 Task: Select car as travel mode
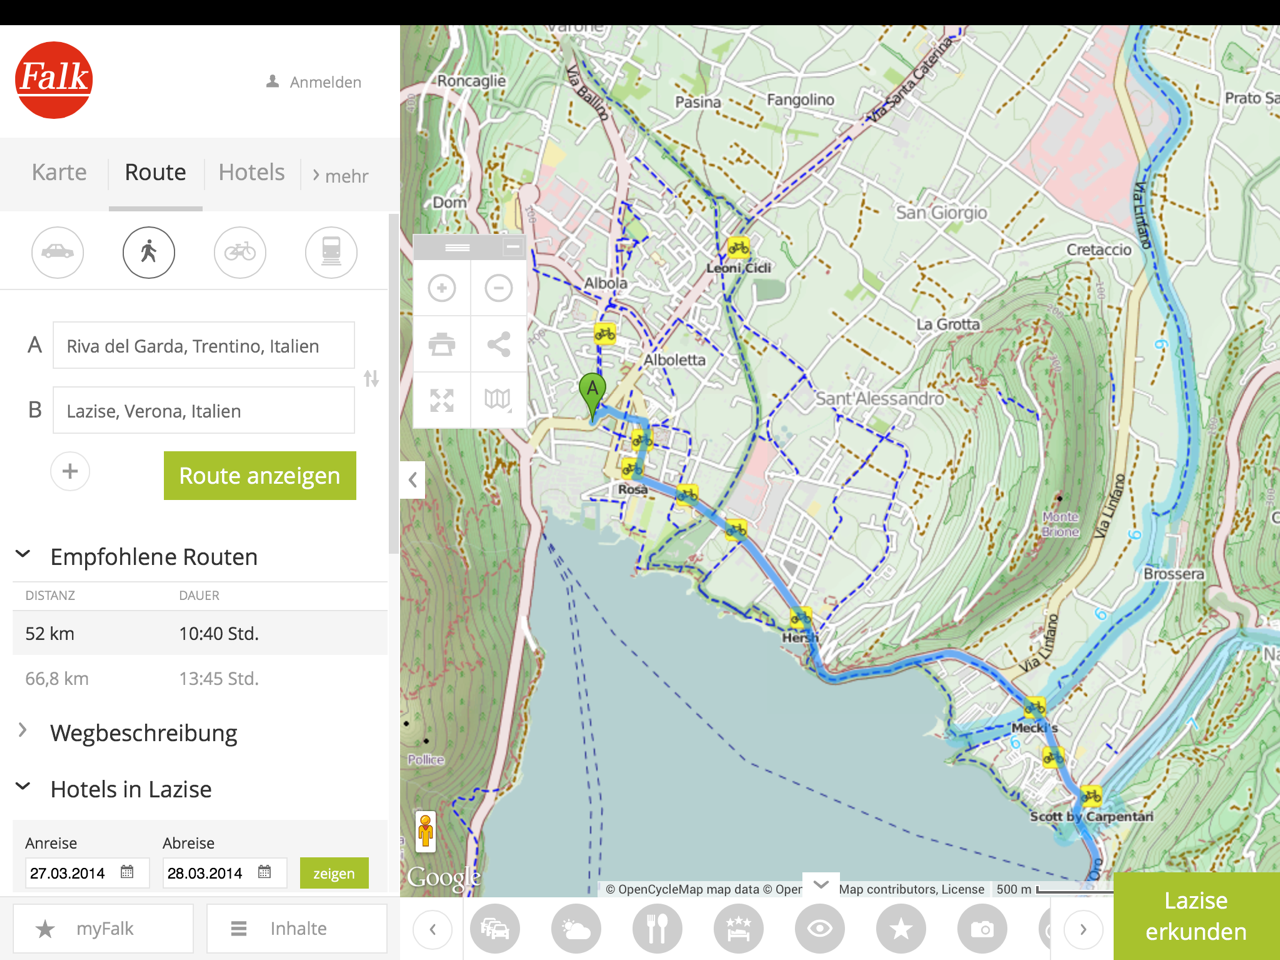(58, 252)
